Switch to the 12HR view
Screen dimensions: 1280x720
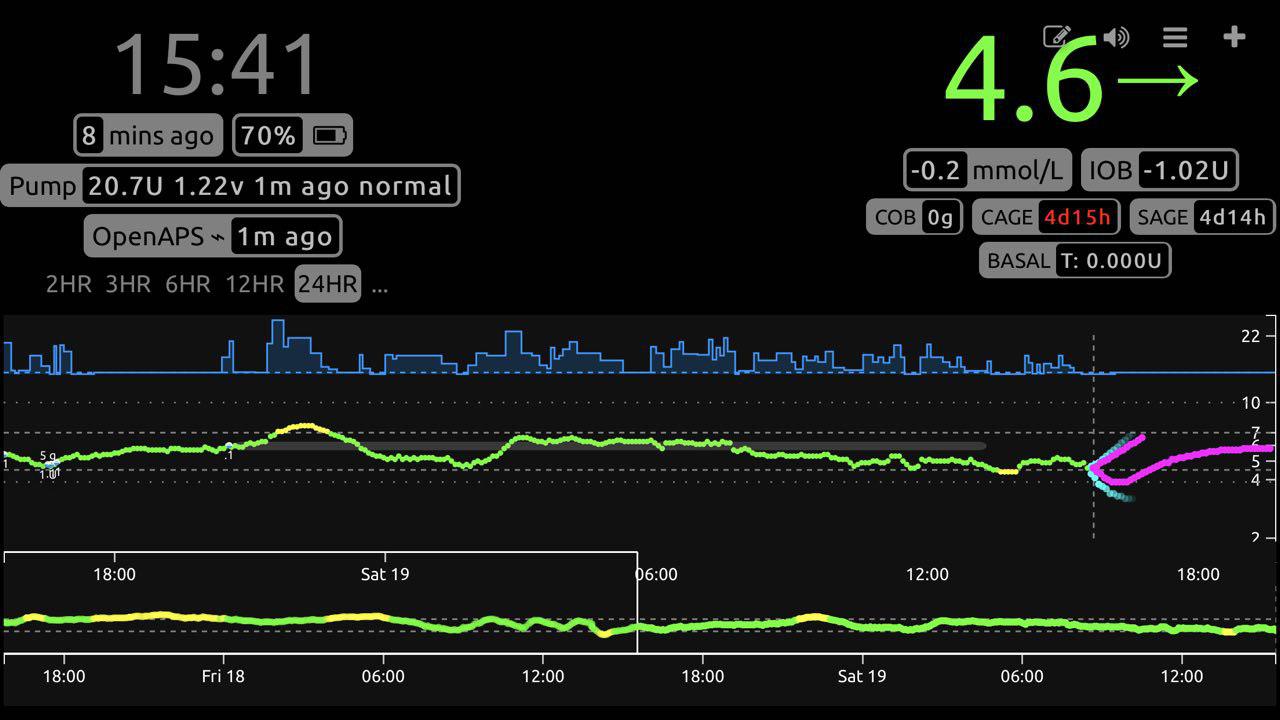254,284
